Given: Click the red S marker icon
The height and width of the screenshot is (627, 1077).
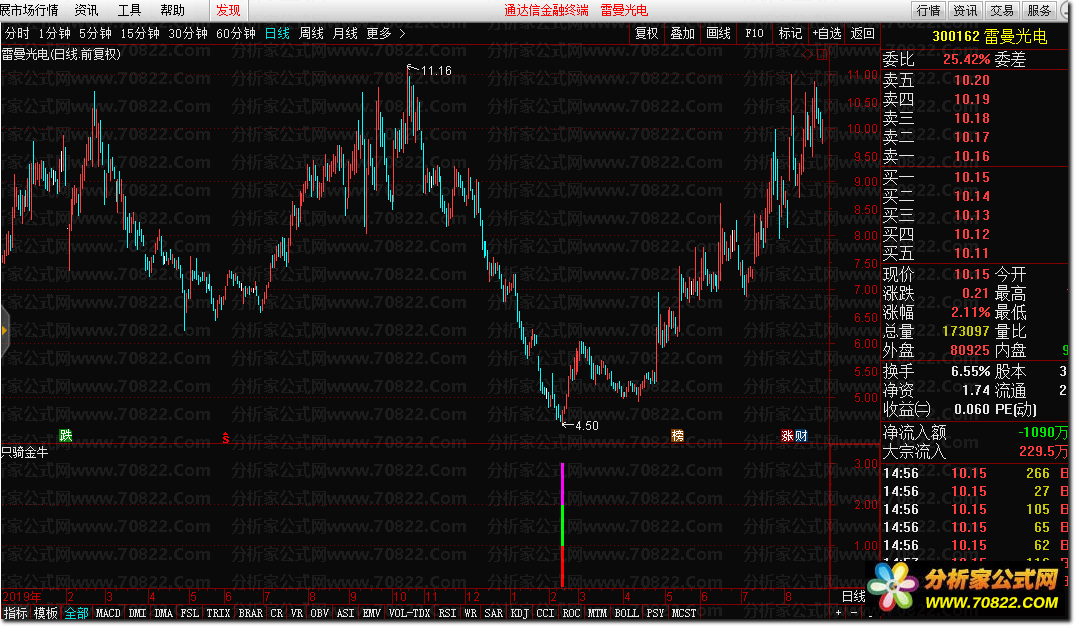Looking at the screenshot, I should pyautogui.click(x=225, y=437).
